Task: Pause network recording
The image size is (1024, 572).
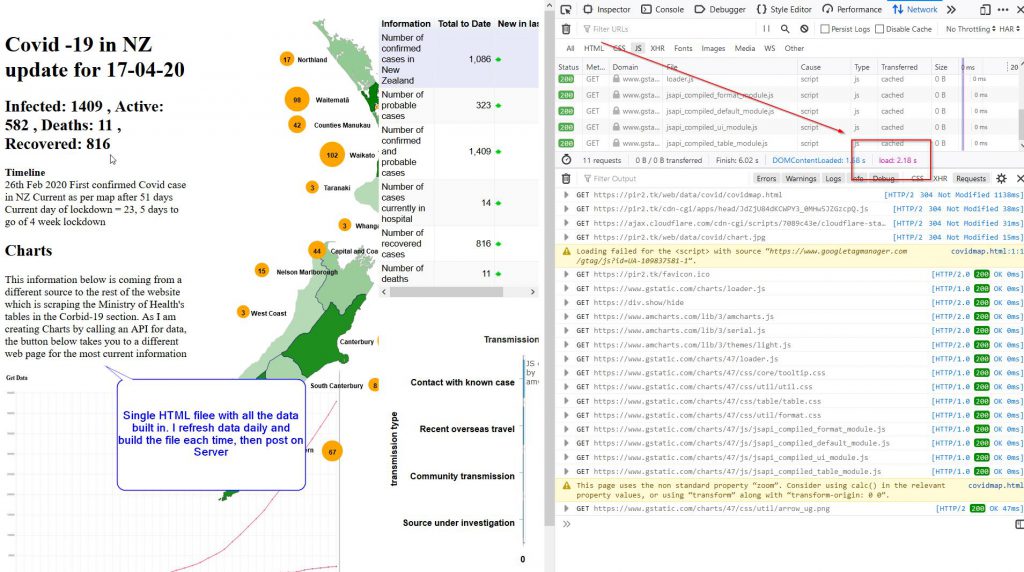Action: coord(767,29)
